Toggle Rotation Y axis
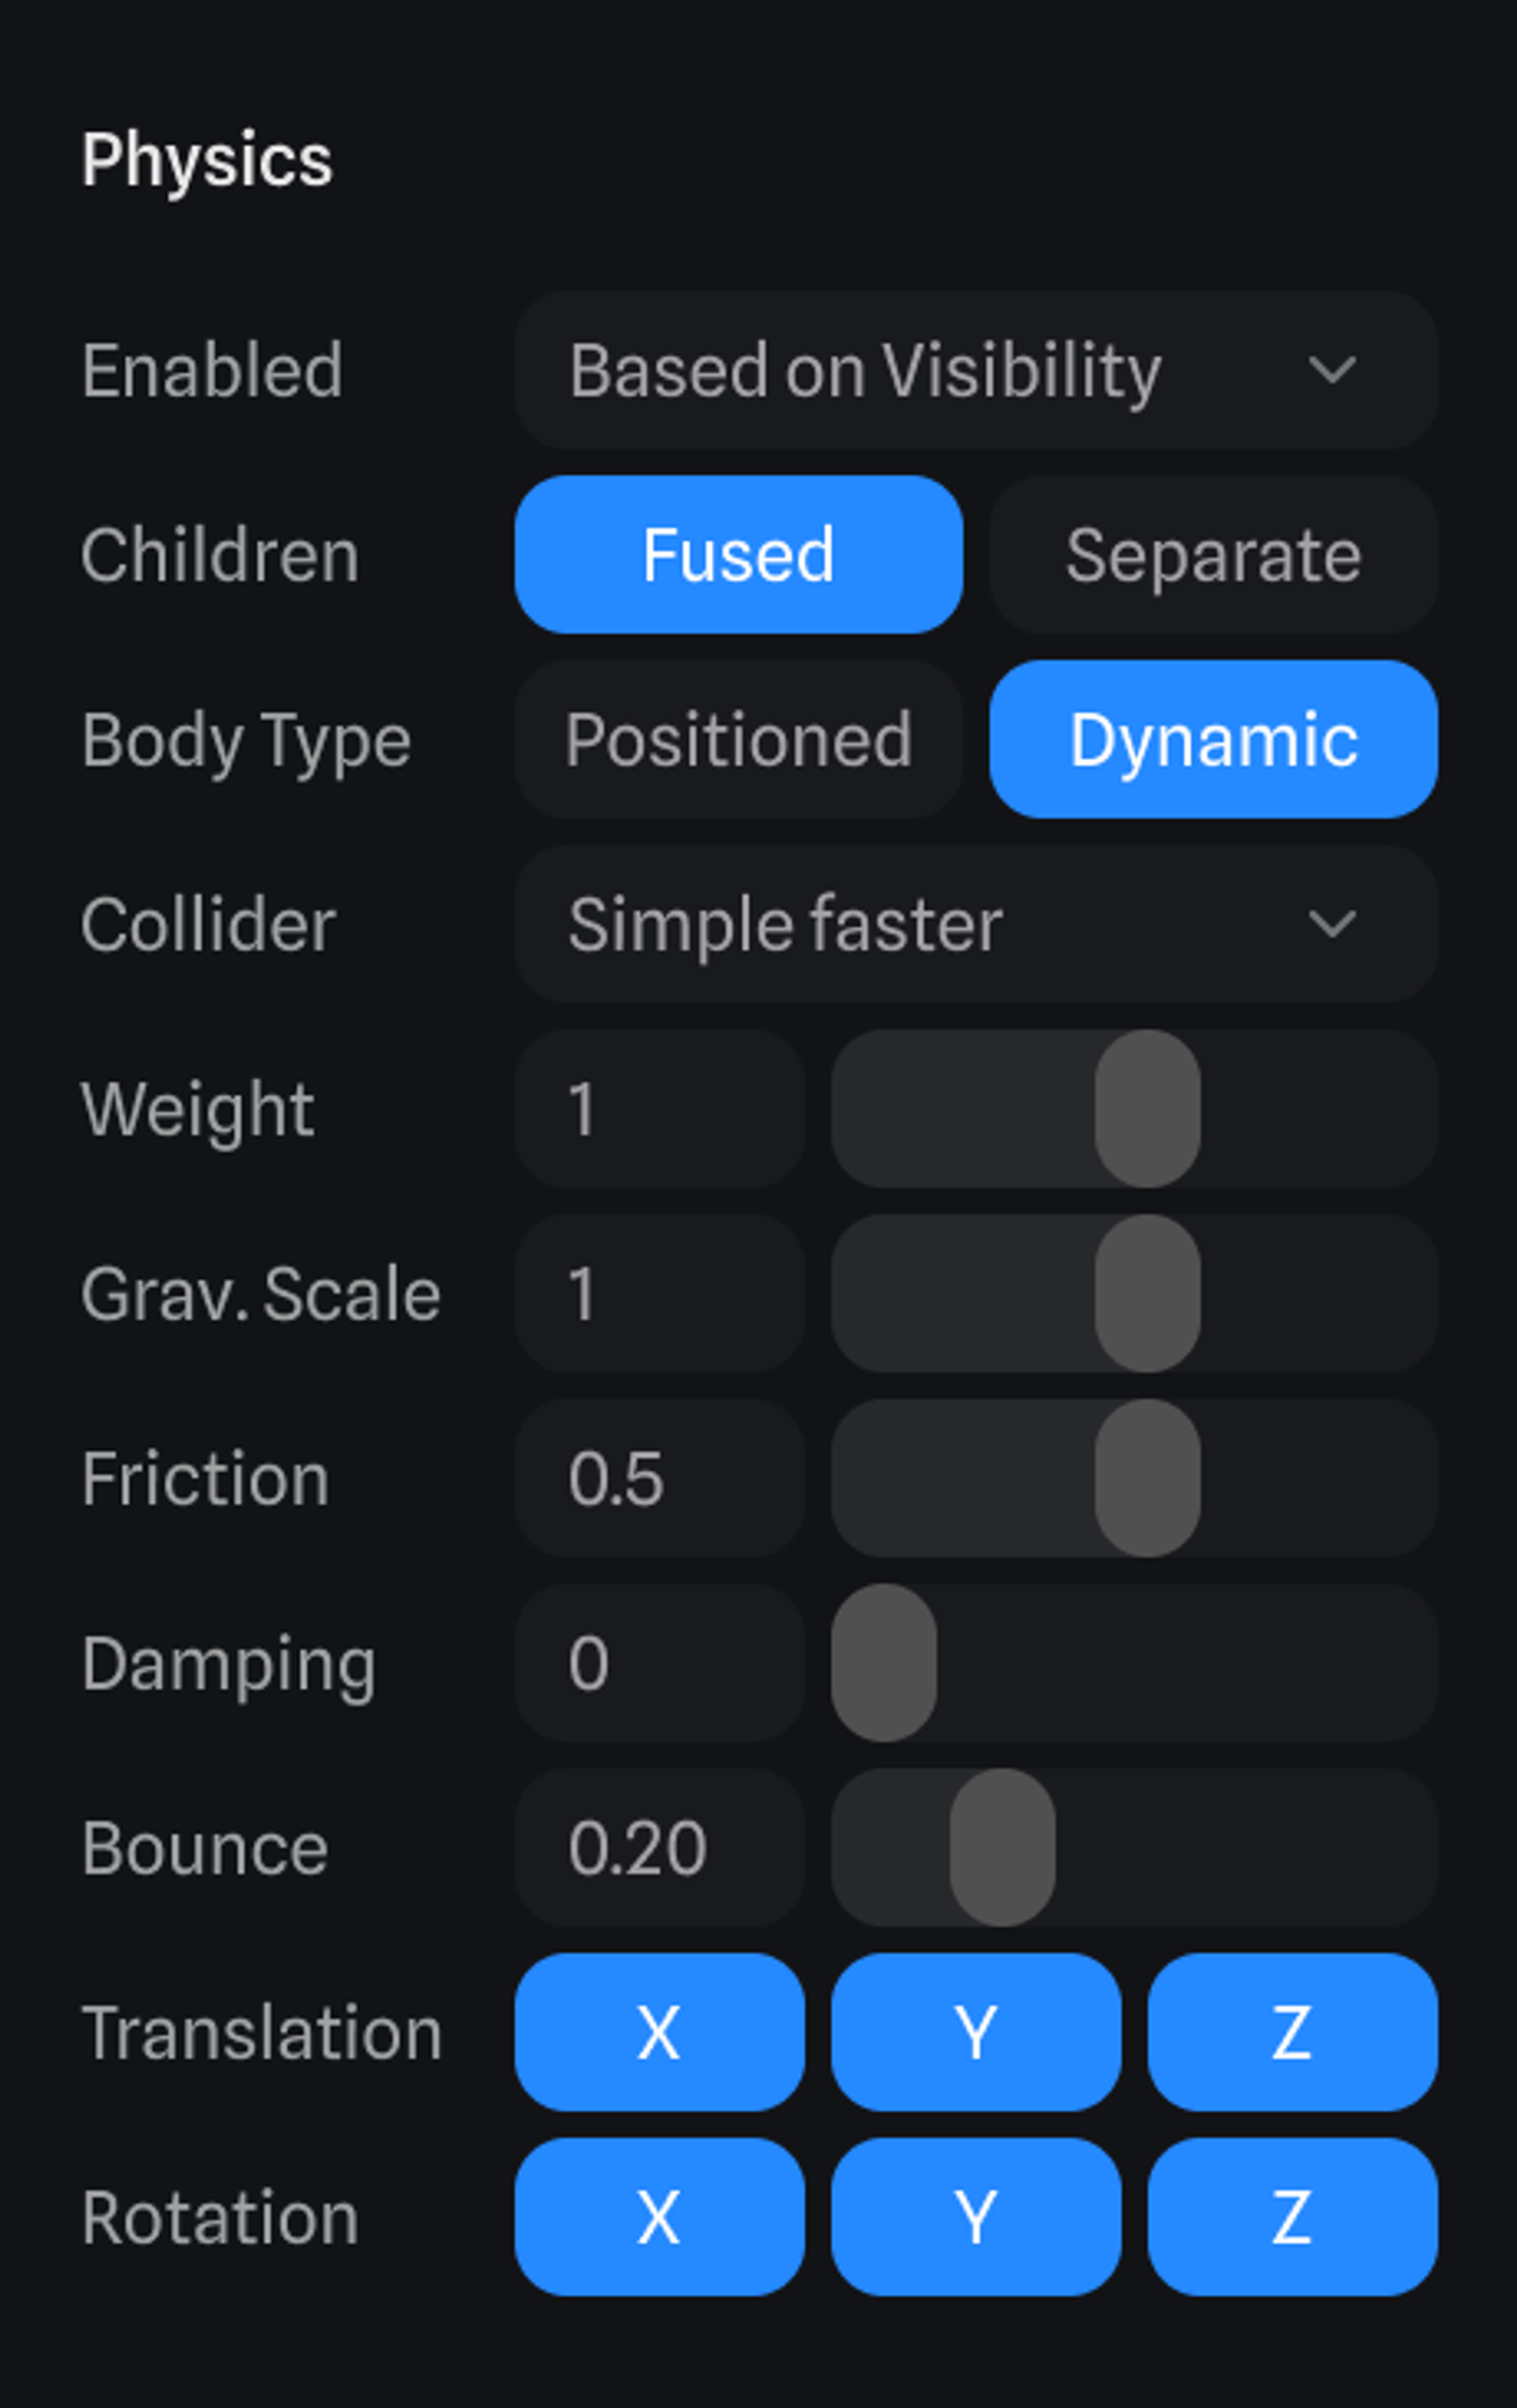This screenshot has height=2408, width=1517. pyautogui.click(x=975, y=2217)
